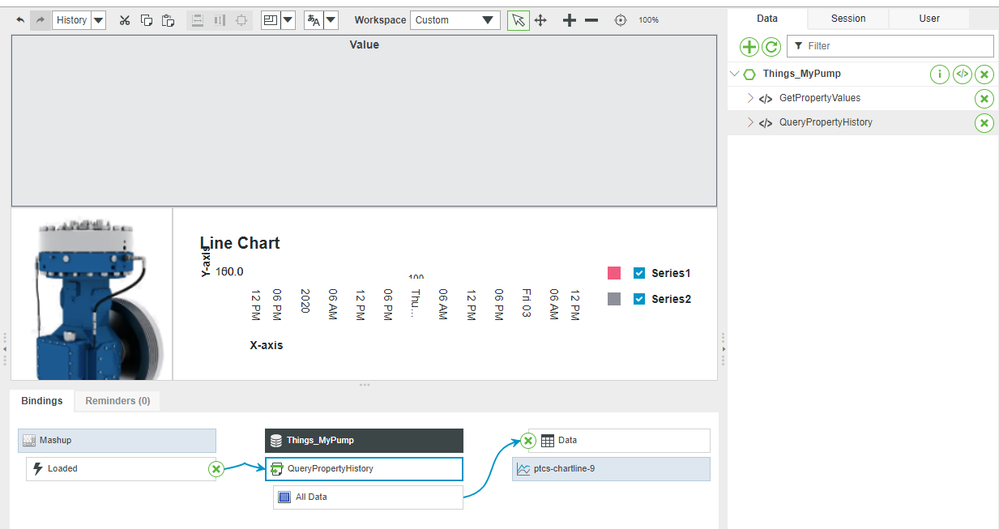The height and width of the screenshot is (529, 999).
Task: Collapse the Things_MyPump tree node
Action: coord(735,74)
